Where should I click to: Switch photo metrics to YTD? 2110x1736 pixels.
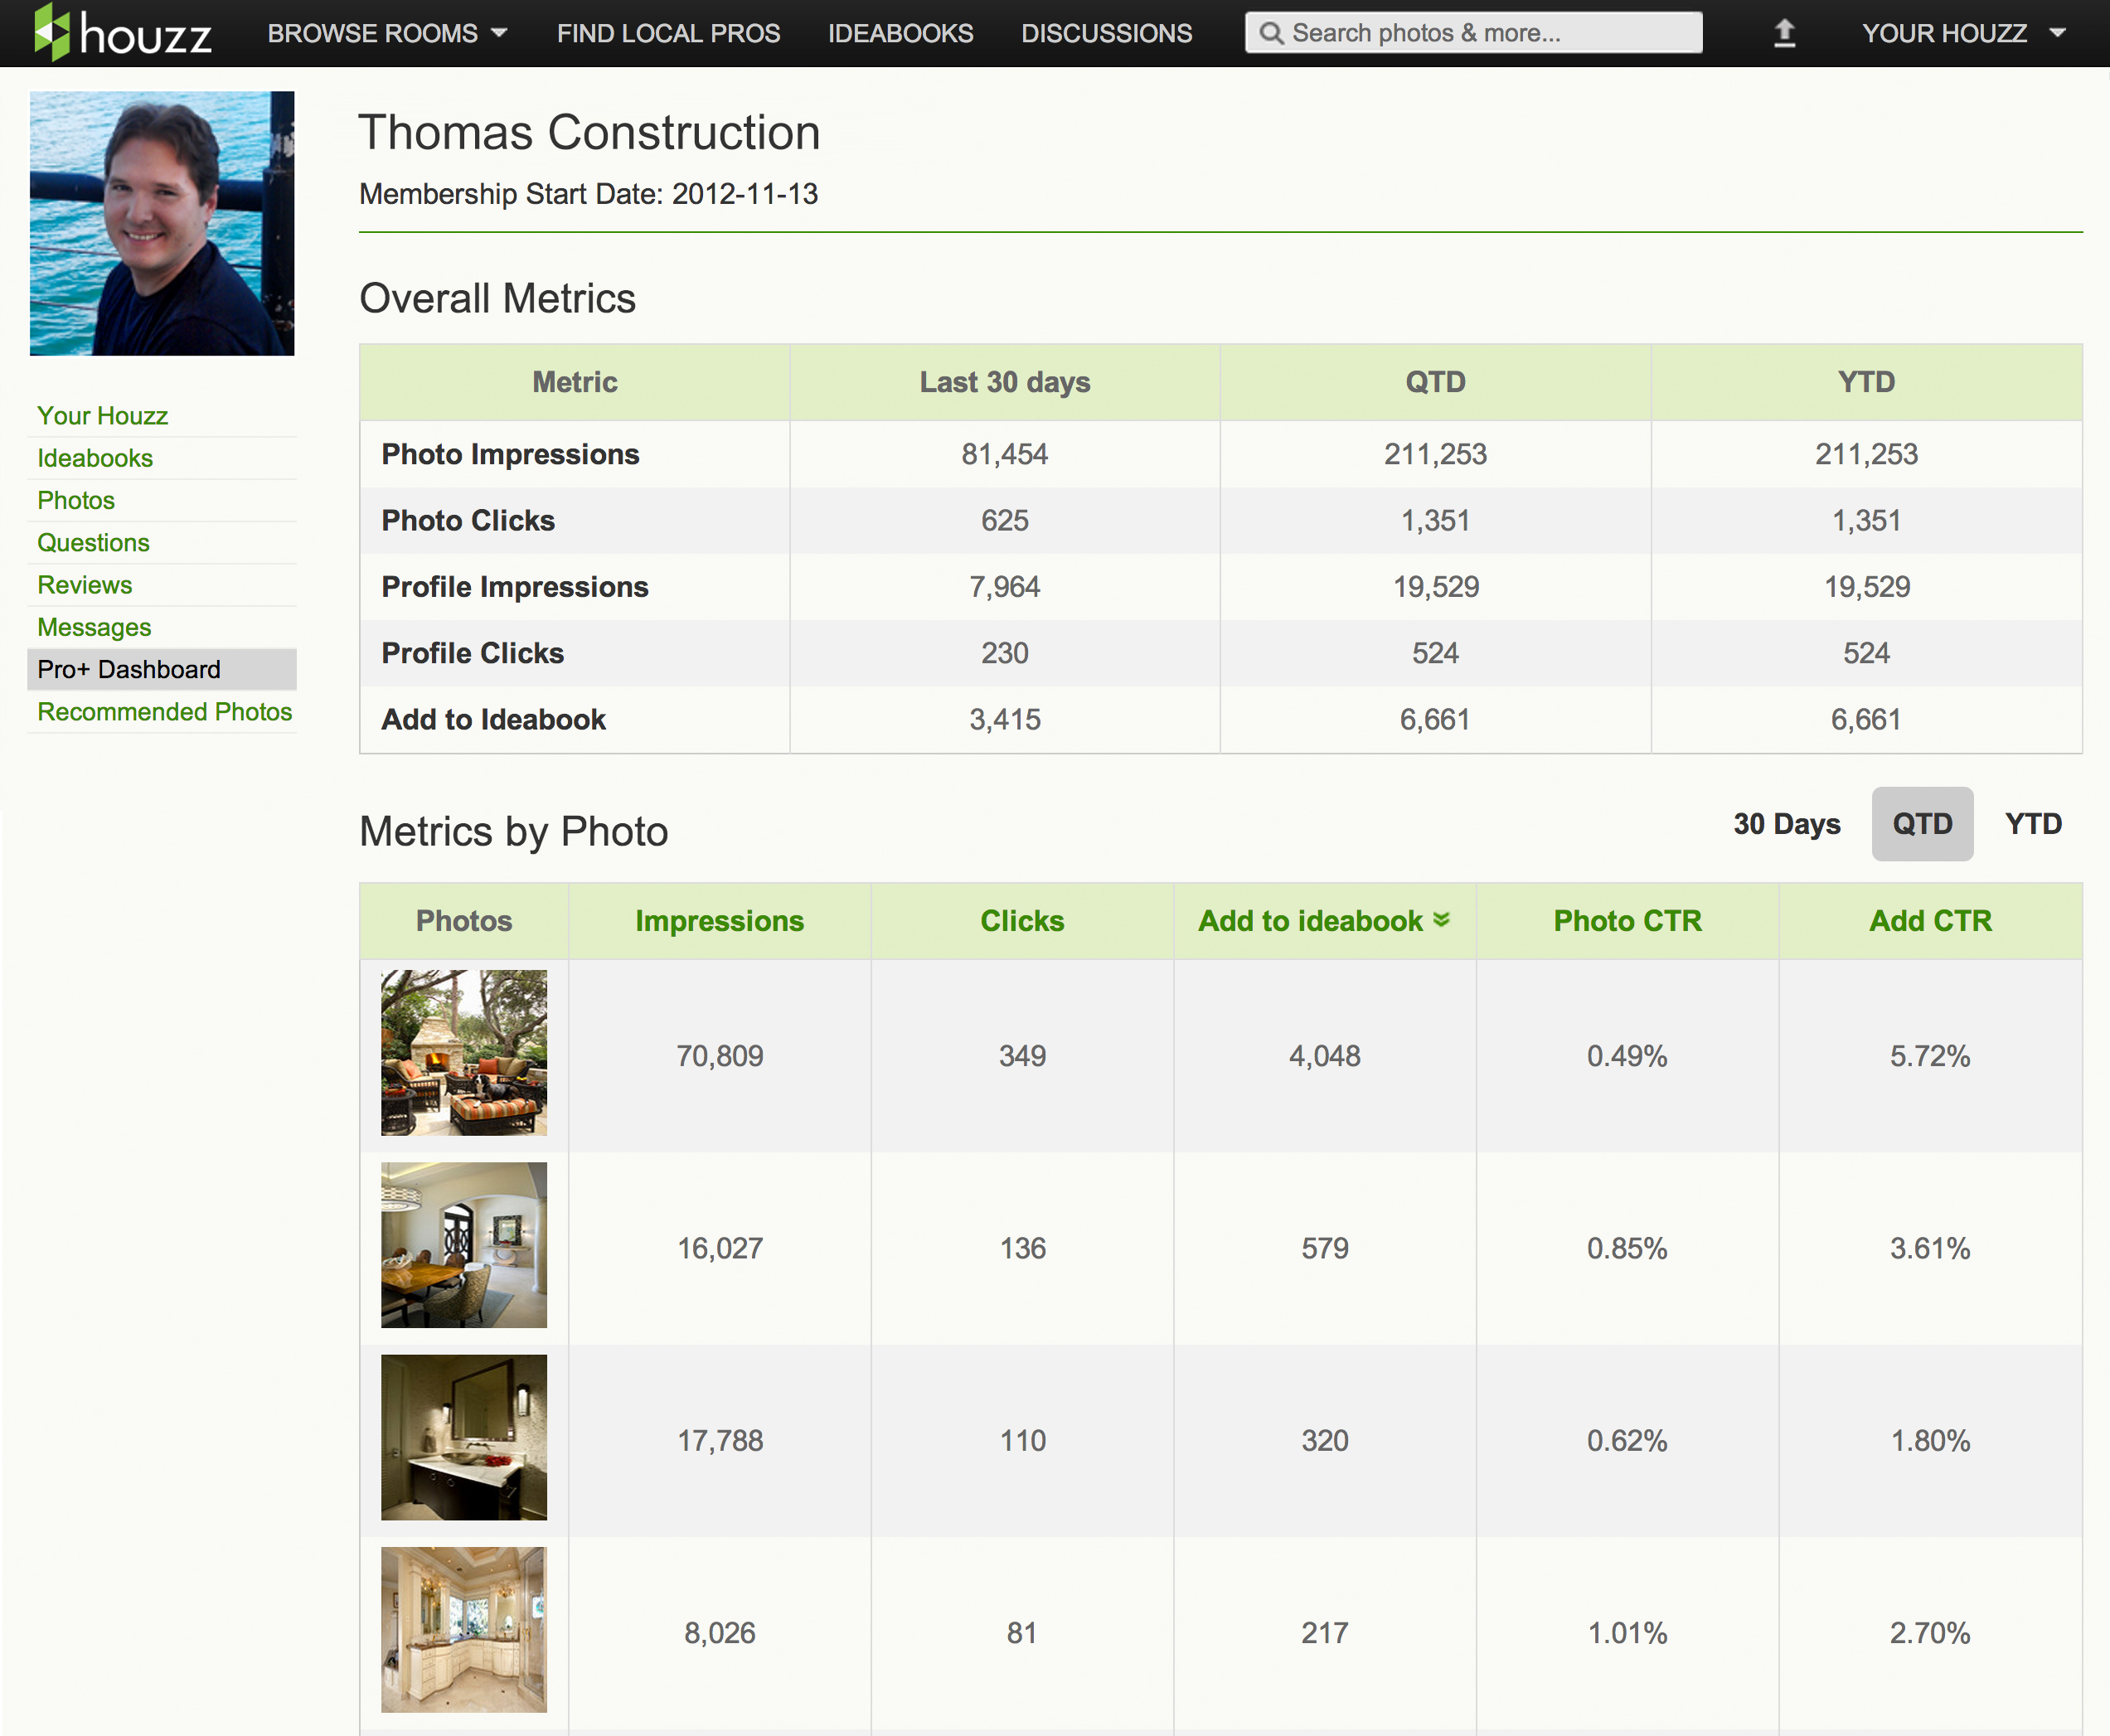point(2032,824)
